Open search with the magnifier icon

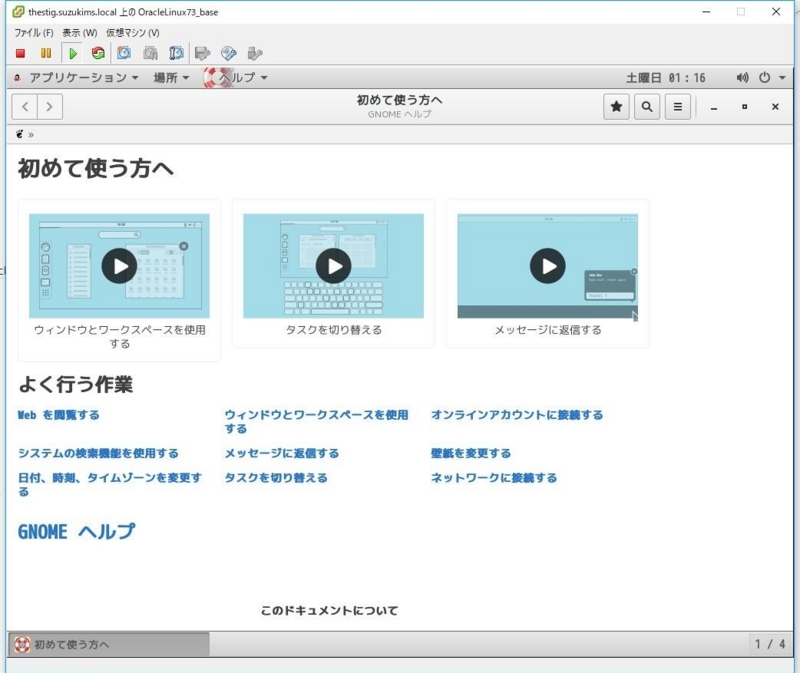[647, 107]
